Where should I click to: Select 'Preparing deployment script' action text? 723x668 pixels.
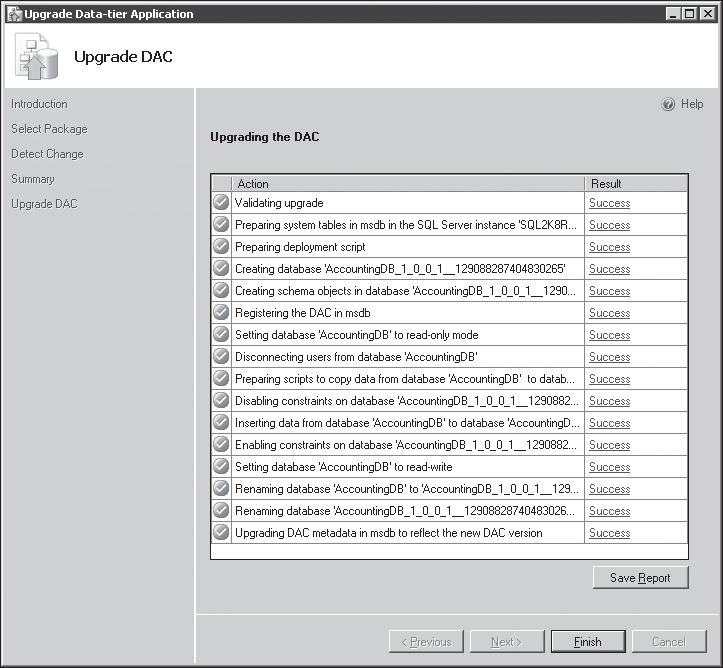(300, 247)
